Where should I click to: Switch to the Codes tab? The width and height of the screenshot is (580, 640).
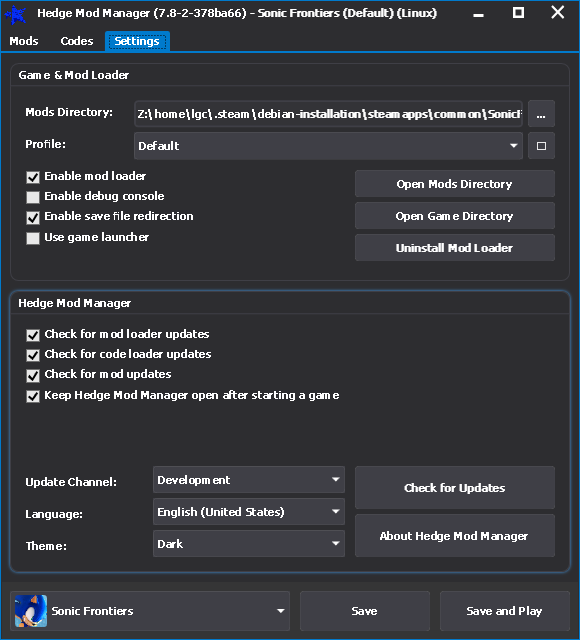77,41
